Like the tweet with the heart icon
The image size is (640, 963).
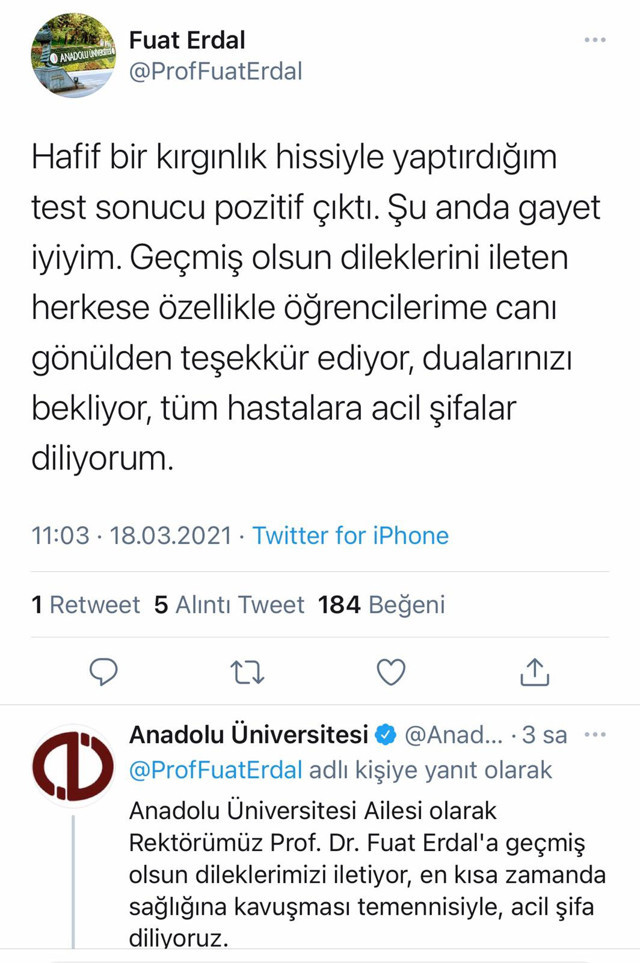pyautogui.click(x=390, y=674)
